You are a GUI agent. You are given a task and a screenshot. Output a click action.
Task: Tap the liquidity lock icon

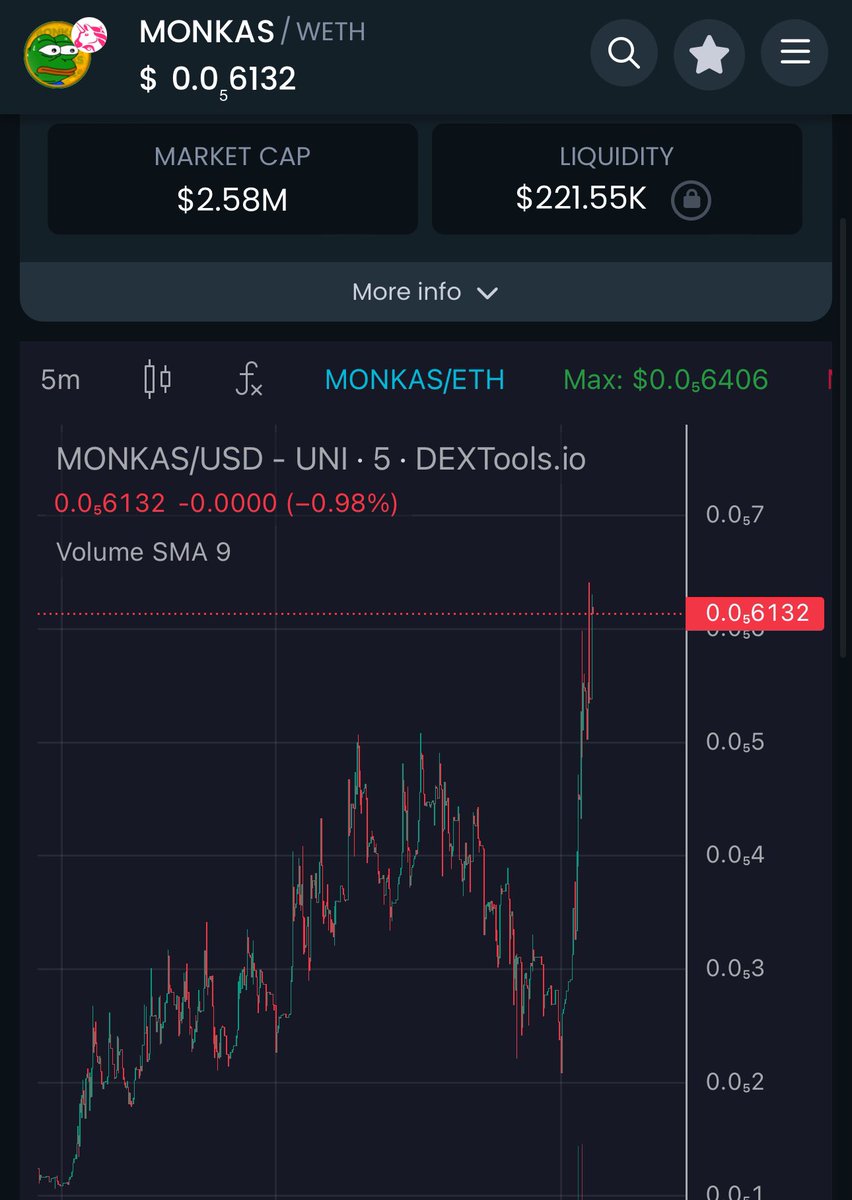coord(691,200)
